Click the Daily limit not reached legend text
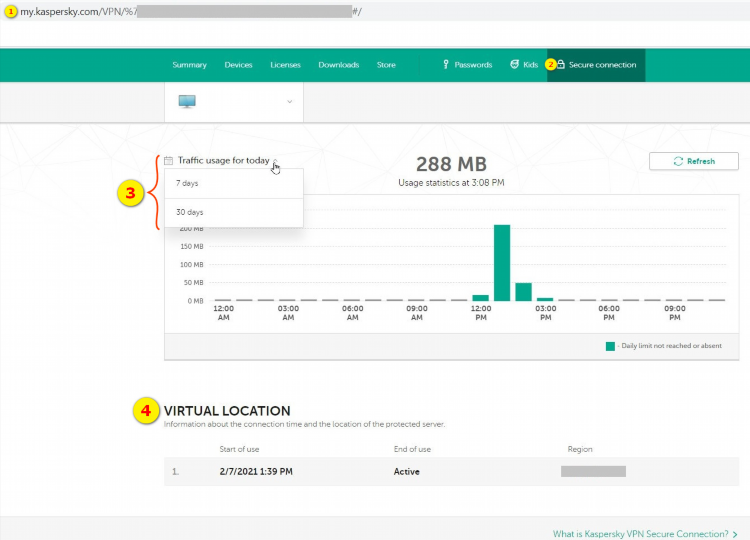Image resolution: width=750 pixels, height=540 pixels. 671,346
